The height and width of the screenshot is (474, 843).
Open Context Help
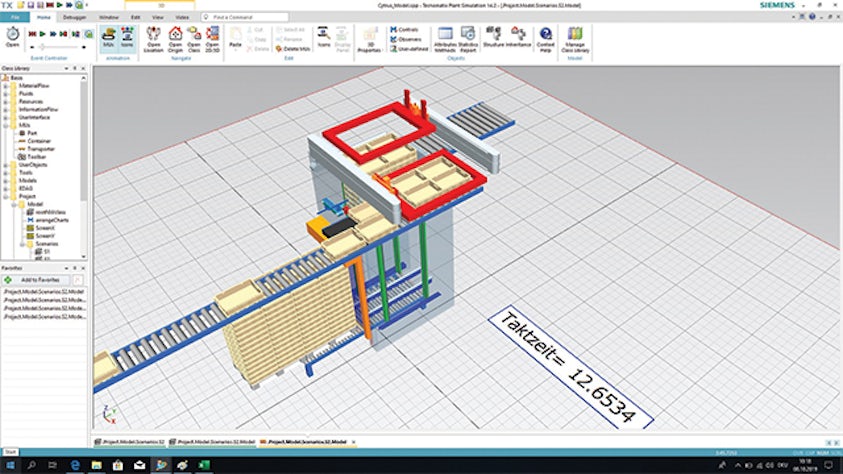[545, 39]
